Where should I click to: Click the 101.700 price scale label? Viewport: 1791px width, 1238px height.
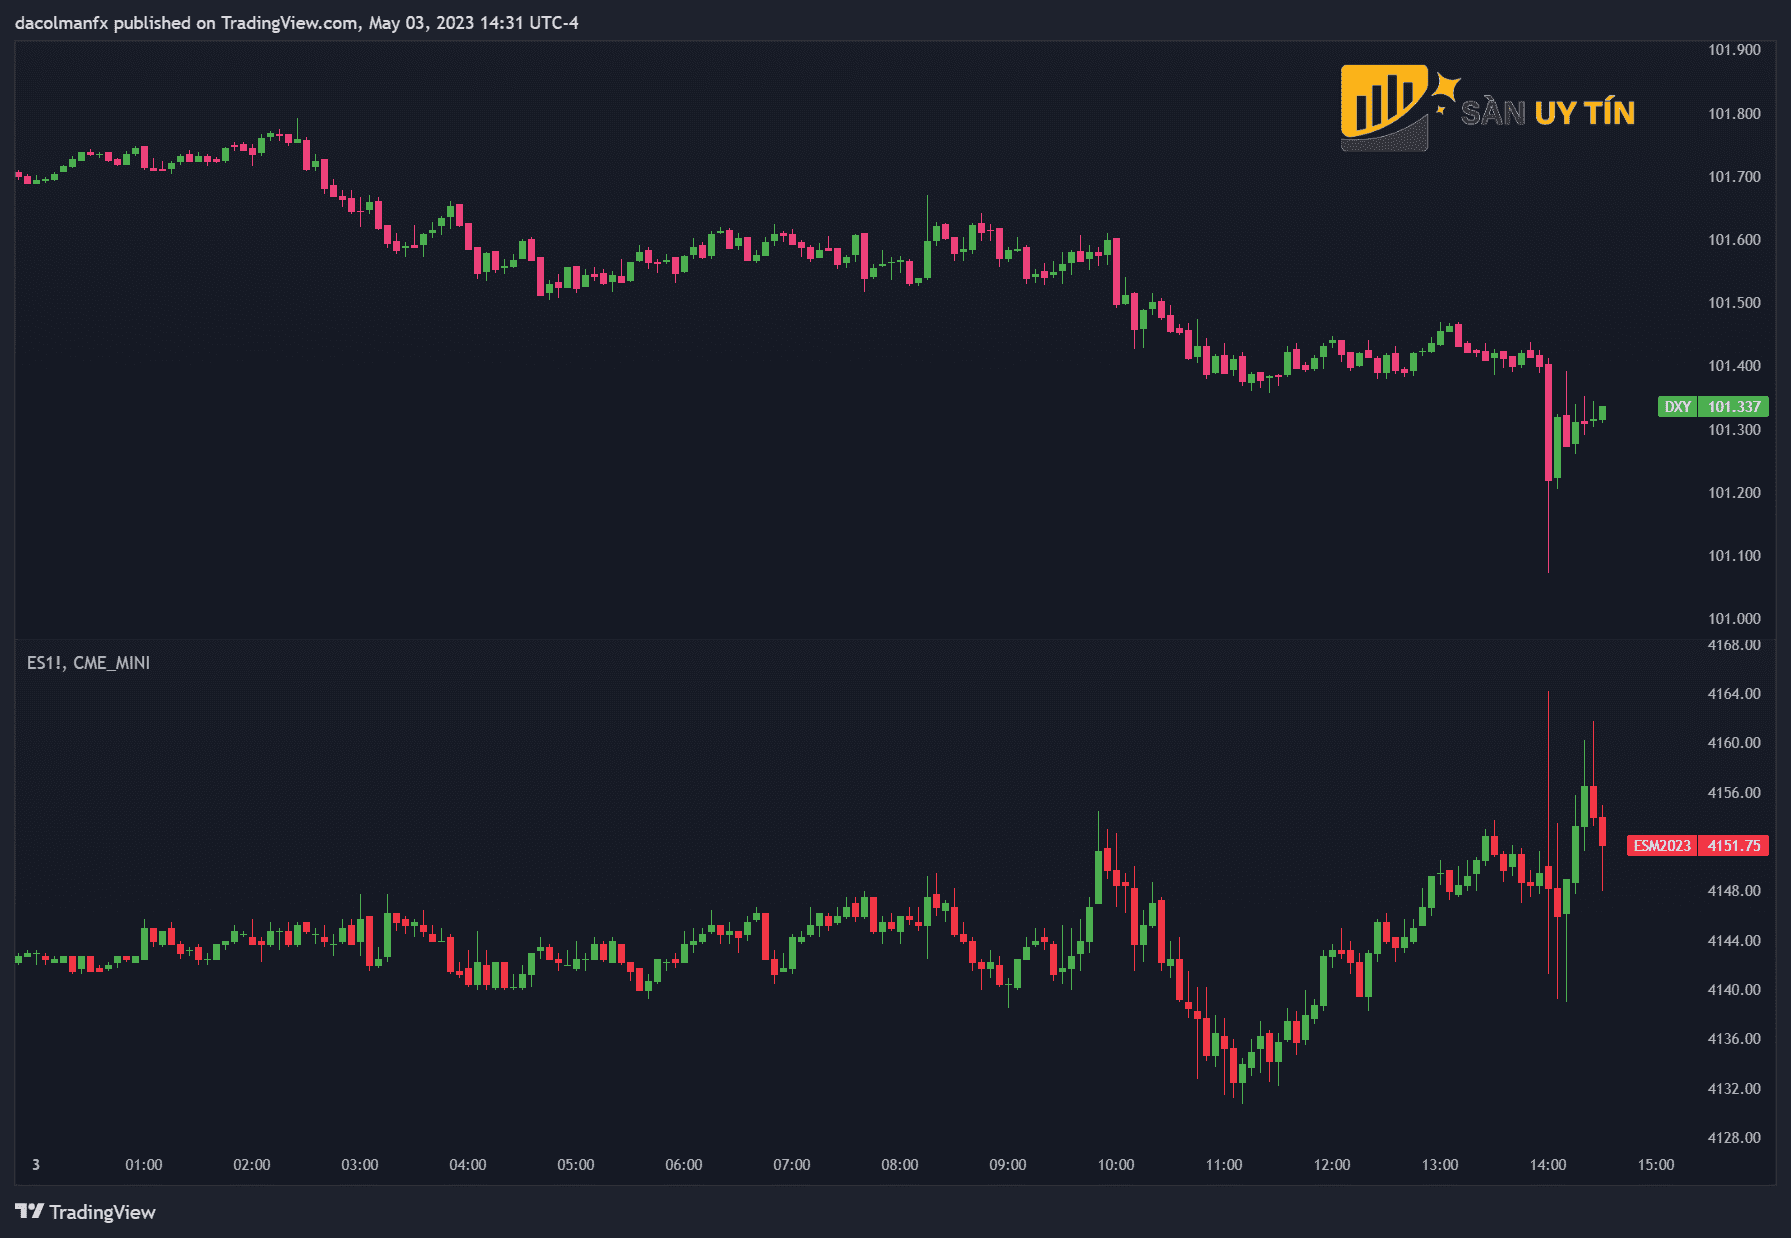1734,177
